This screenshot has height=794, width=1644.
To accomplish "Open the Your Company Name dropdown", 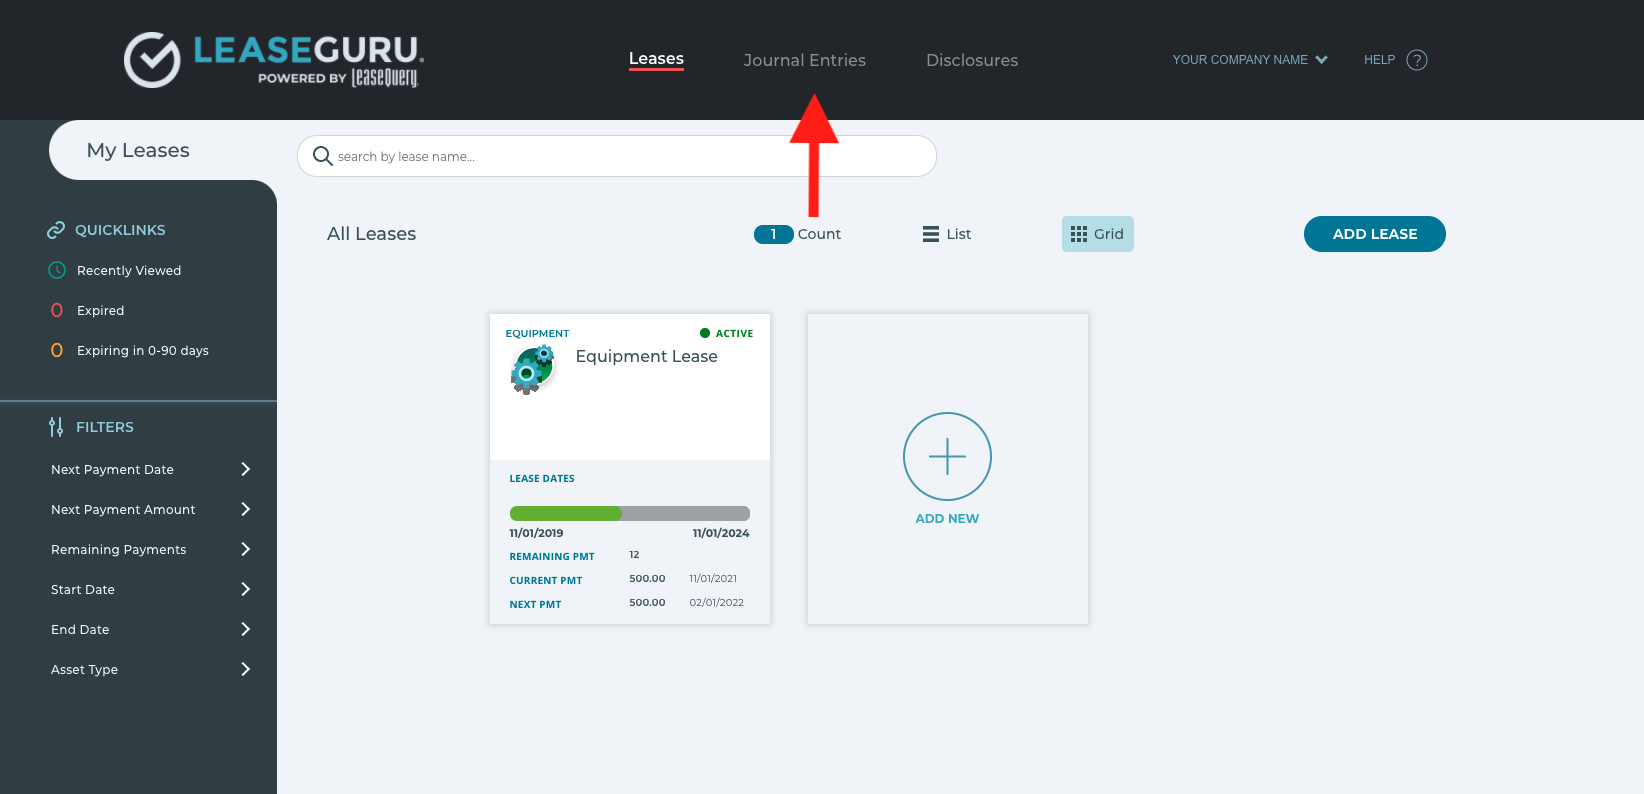I will point(1249,60).
